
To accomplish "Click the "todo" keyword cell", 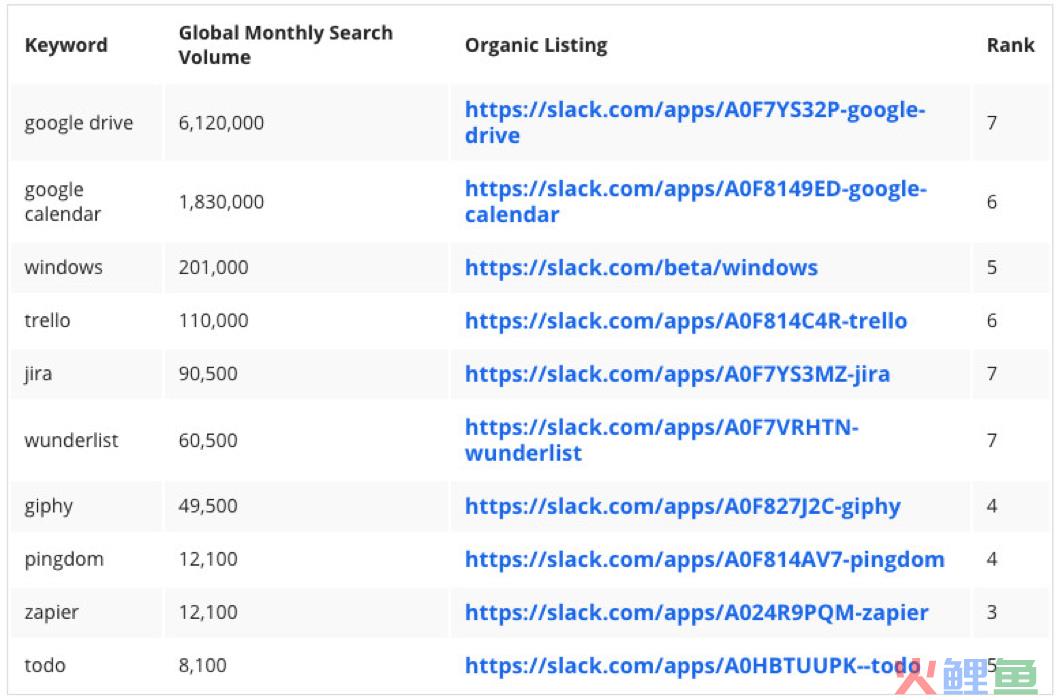I will (45, 665).
